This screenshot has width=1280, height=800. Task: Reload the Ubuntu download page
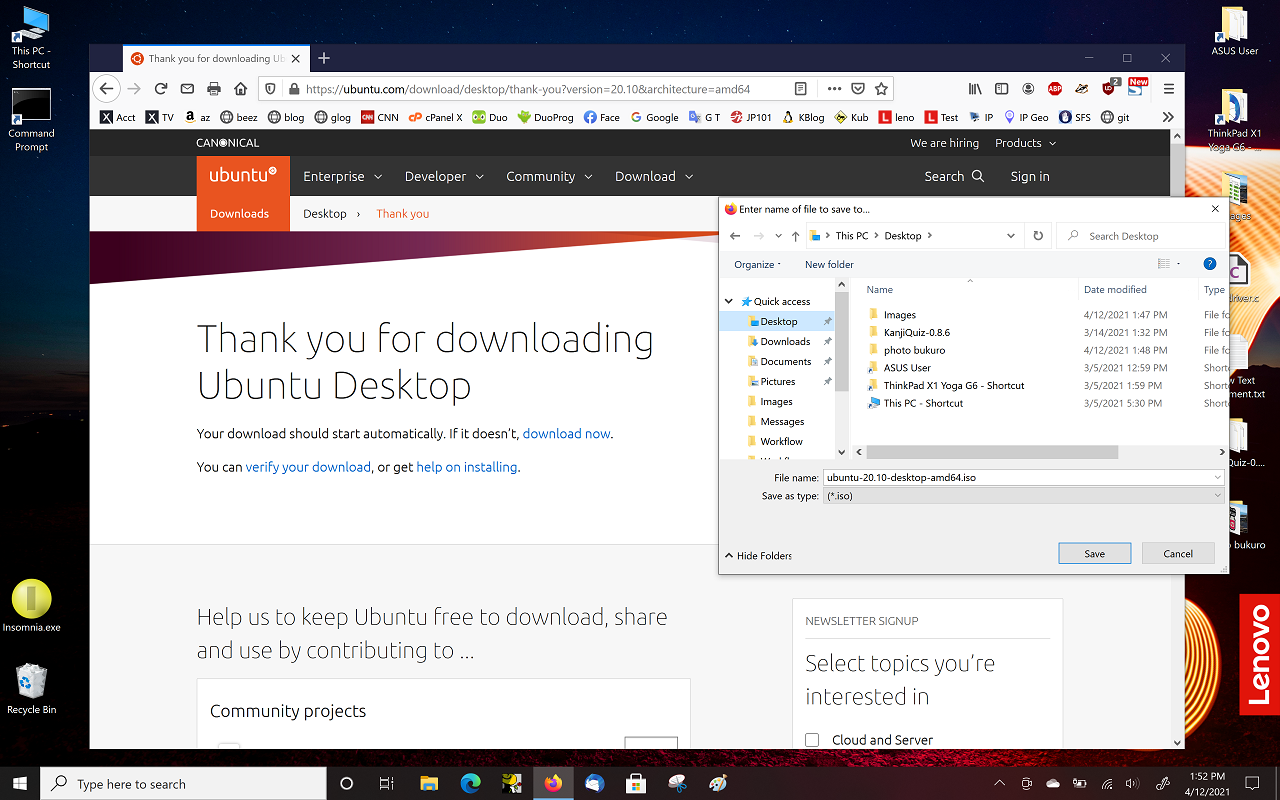coord(160,89)
